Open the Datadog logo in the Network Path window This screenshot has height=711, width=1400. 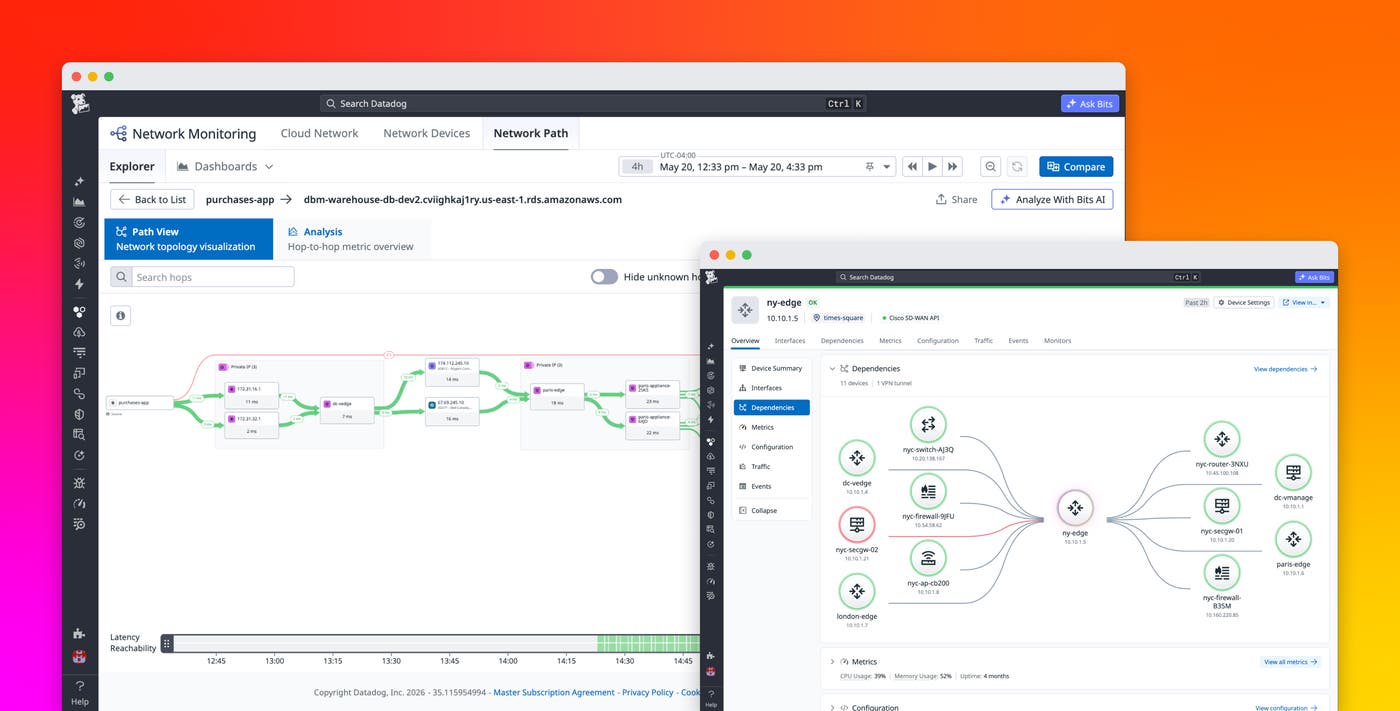coord(80,103)
